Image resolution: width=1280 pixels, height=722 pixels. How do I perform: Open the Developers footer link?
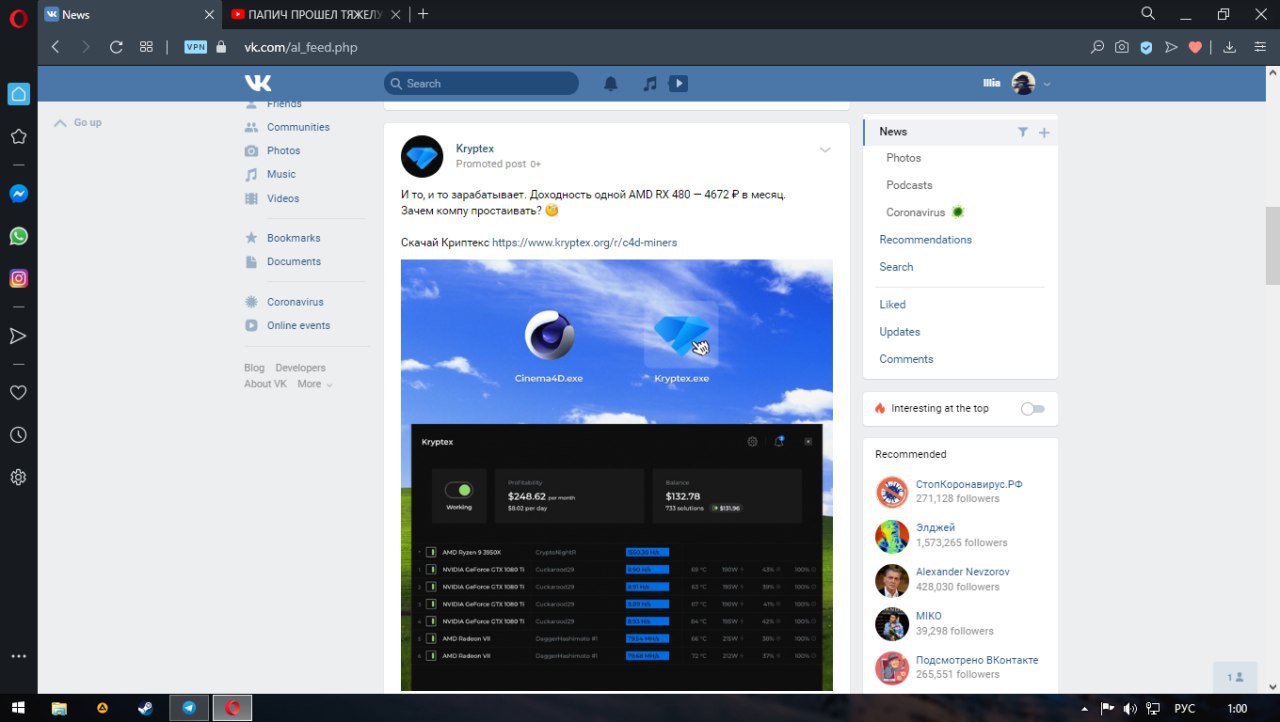coord(300,368)
